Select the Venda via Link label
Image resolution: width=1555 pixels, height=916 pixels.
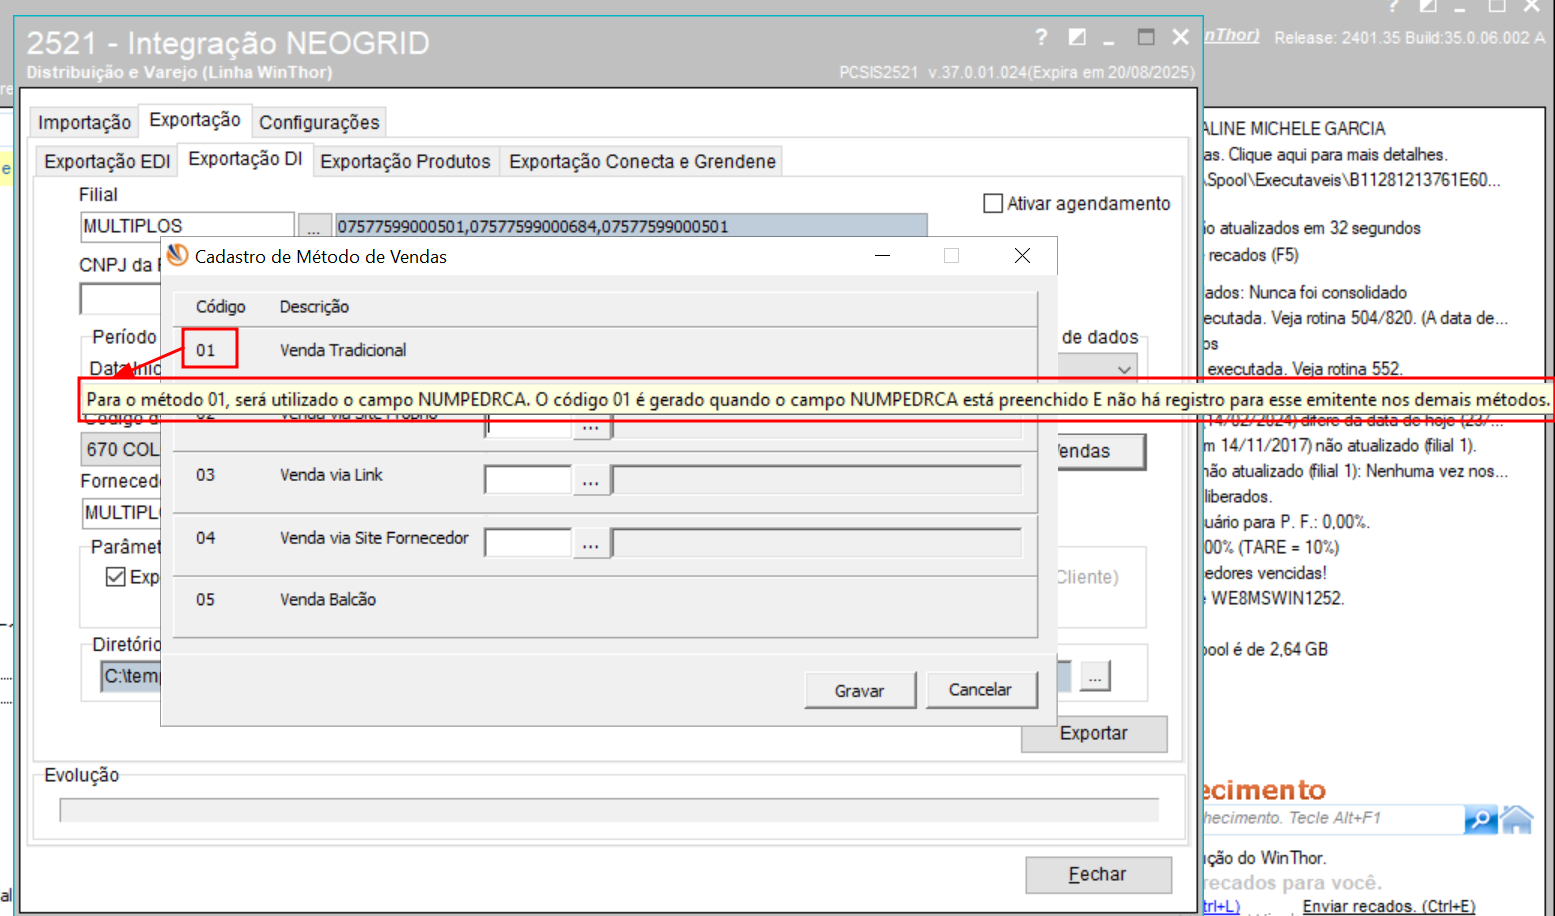click(331, 475)
